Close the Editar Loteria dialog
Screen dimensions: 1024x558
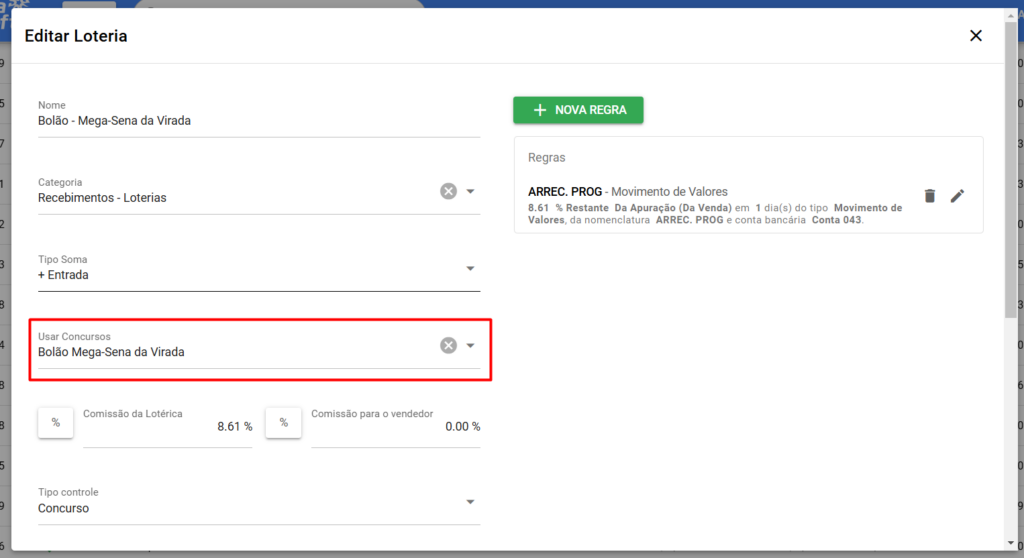click(x=976, y=36)
